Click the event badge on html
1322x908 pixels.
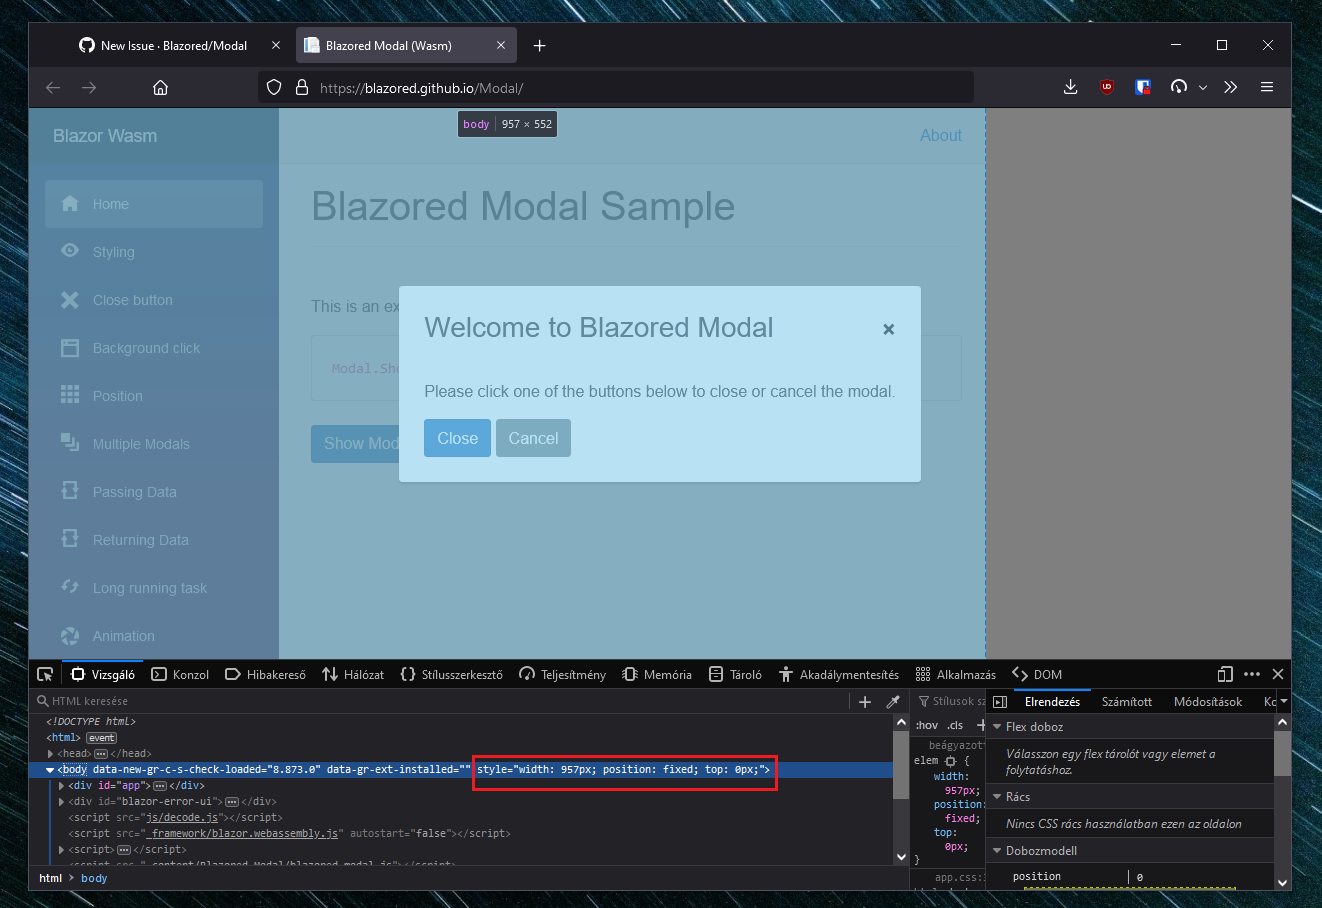[101, 738]
